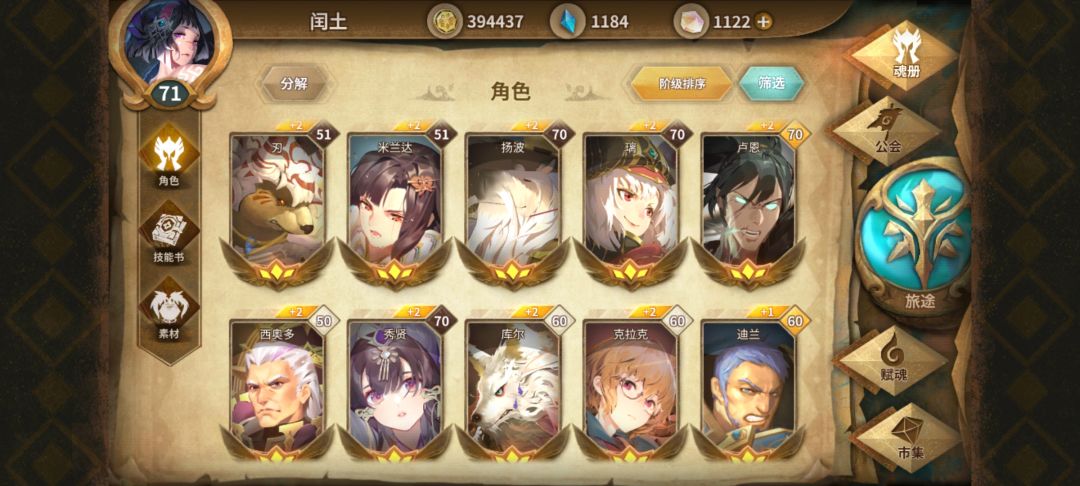Open the 筛选 filter button

pyautogui.click(x=771, y=84)
